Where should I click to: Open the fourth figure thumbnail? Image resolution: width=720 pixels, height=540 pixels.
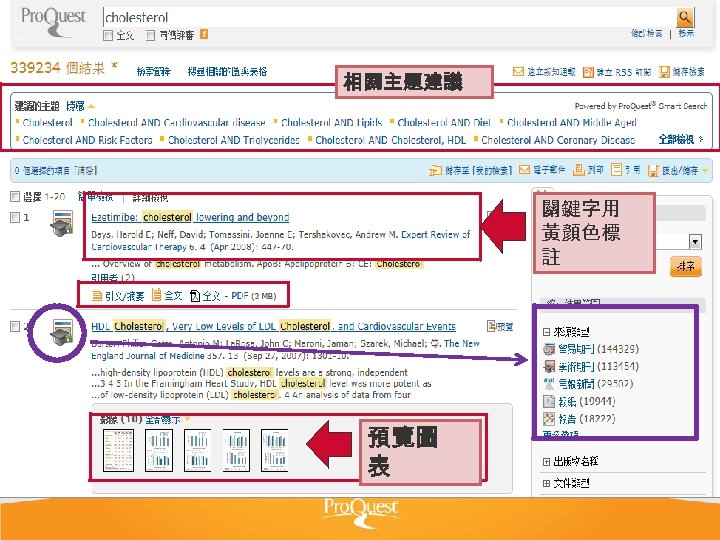236,450
